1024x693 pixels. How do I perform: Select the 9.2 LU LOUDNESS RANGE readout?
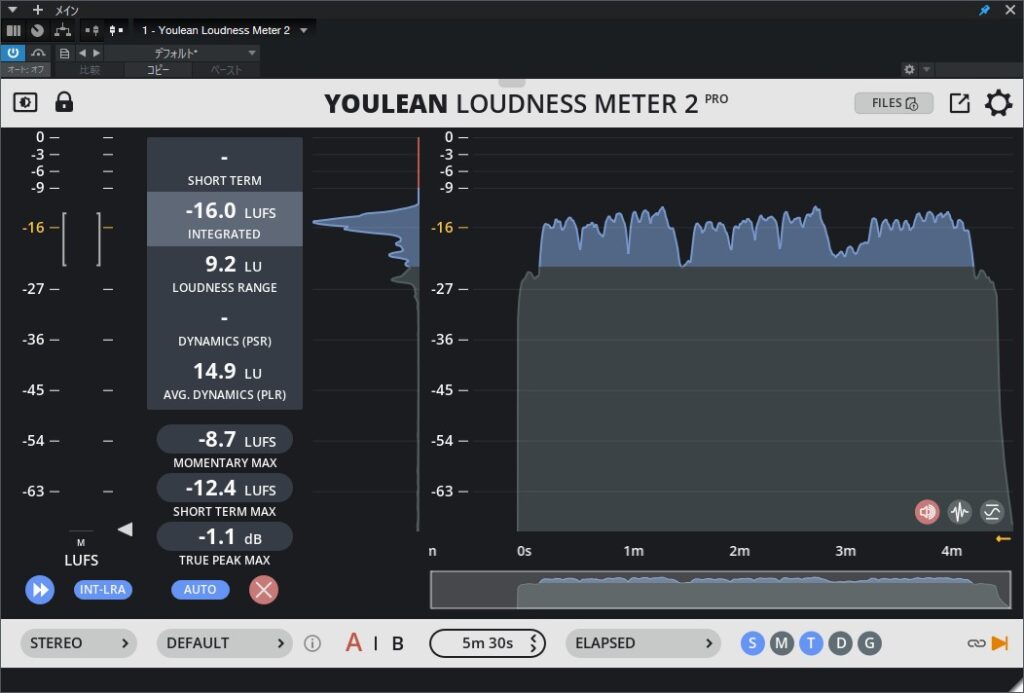[225, 273]
